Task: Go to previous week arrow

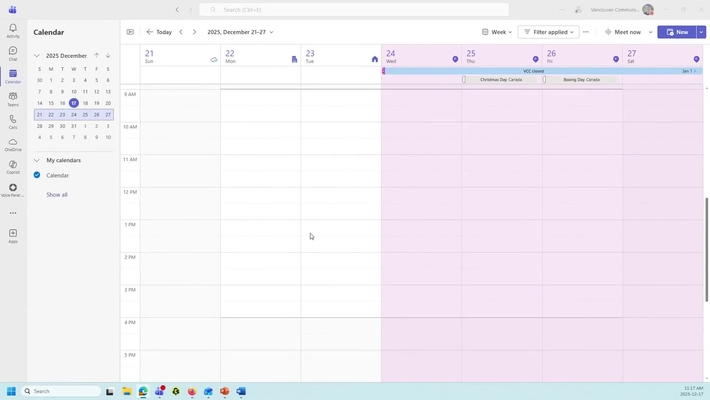Action: tap(181, 32)
